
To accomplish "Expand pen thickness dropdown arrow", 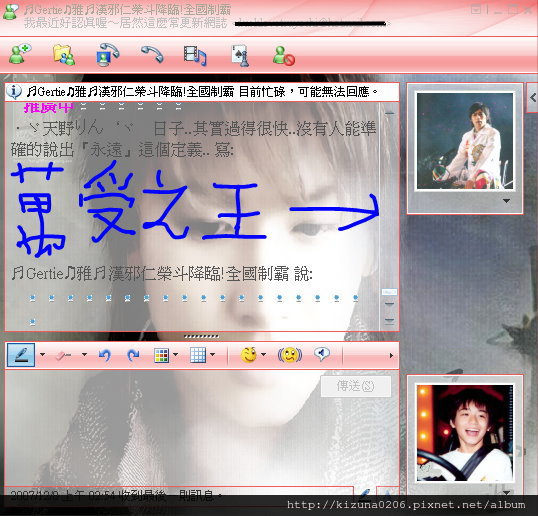I will coord(43,354).
